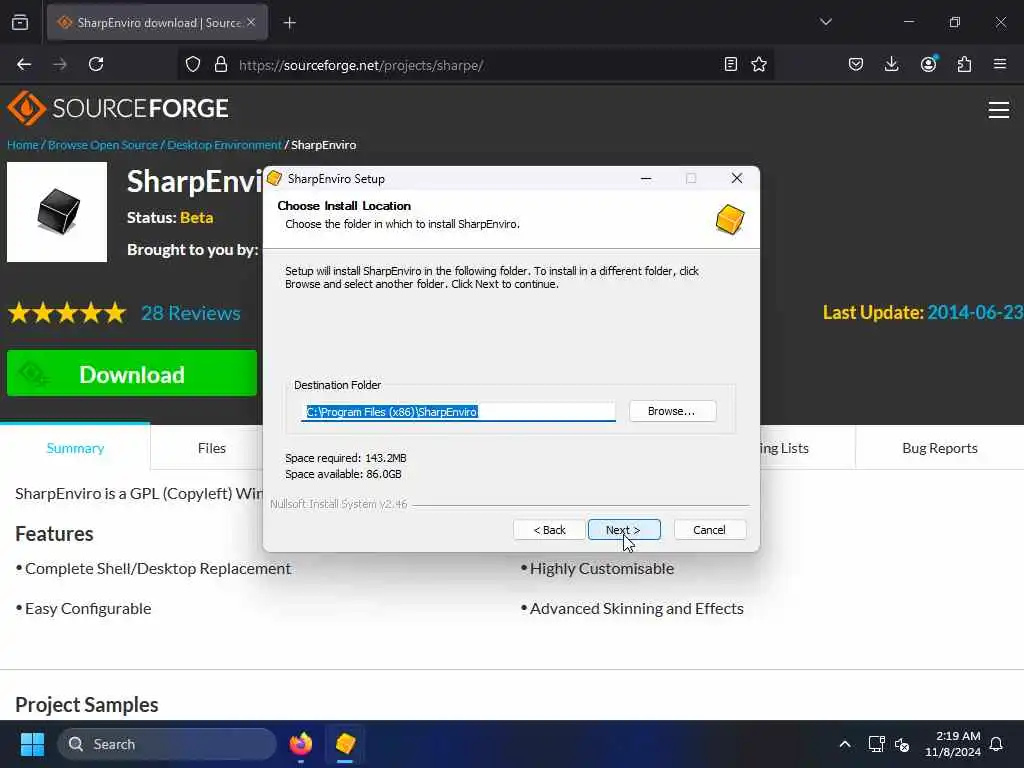Click the yellow cube icon in setup header

point(730,219)
